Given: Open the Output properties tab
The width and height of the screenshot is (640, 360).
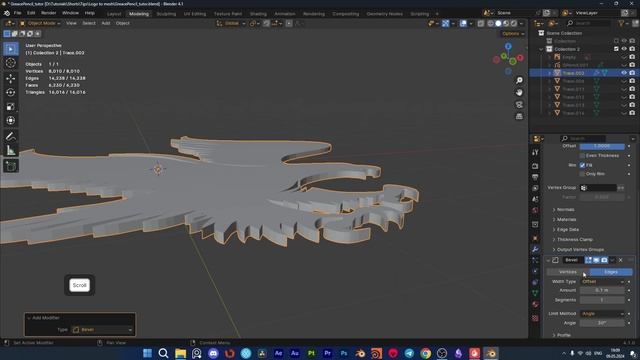Looking at the screenshot, I should click(536, 177).
